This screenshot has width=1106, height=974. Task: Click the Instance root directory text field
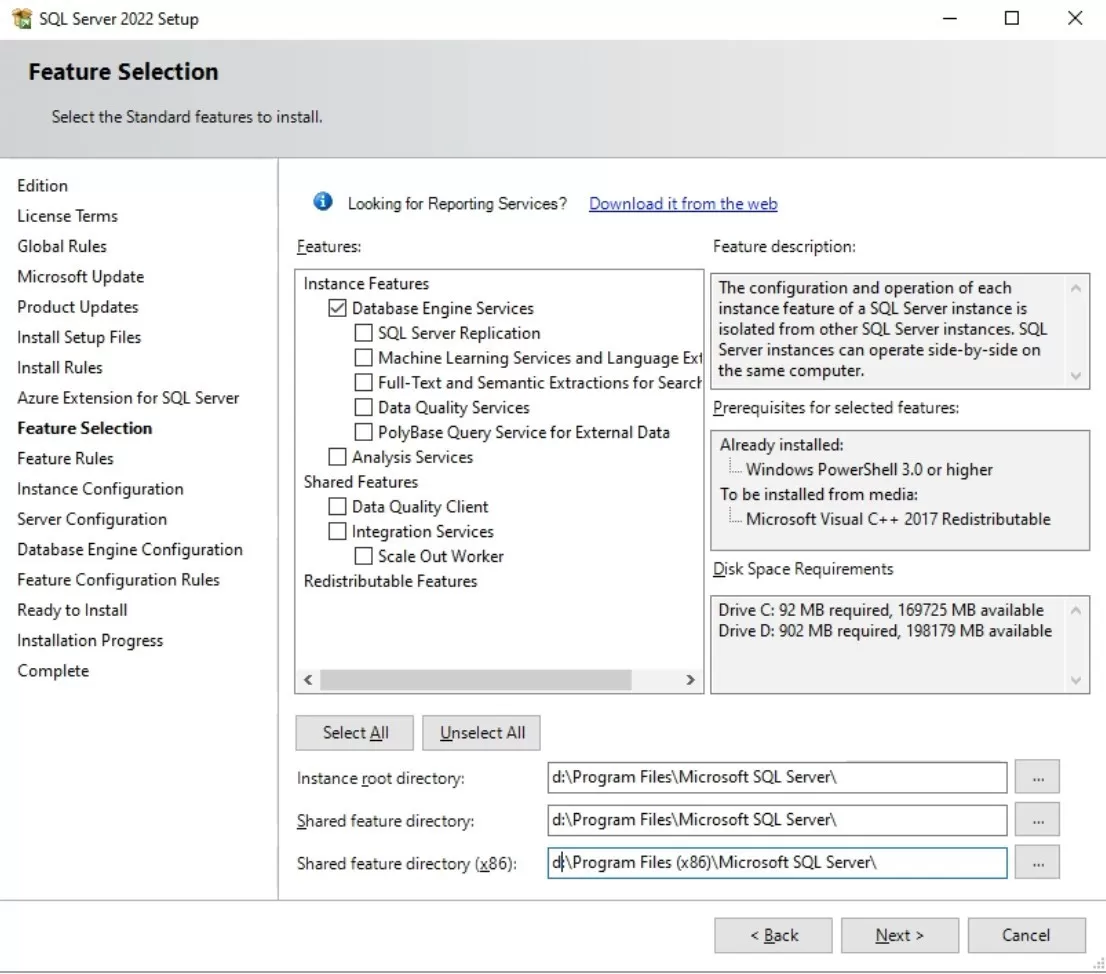[x=777, y=777]
